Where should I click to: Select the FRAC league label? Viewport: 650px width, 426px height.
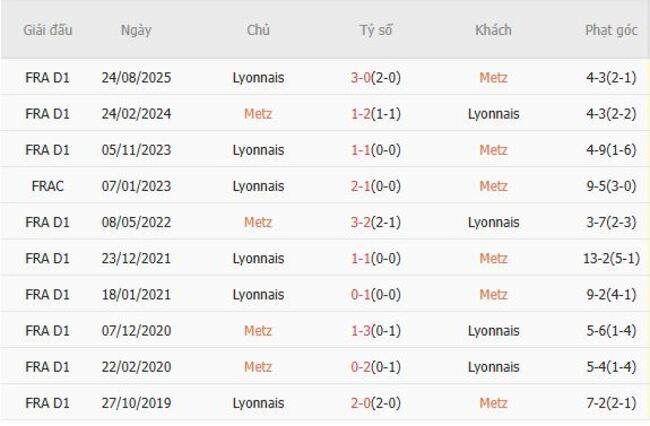pyautogui.click(x=48, y=185)
